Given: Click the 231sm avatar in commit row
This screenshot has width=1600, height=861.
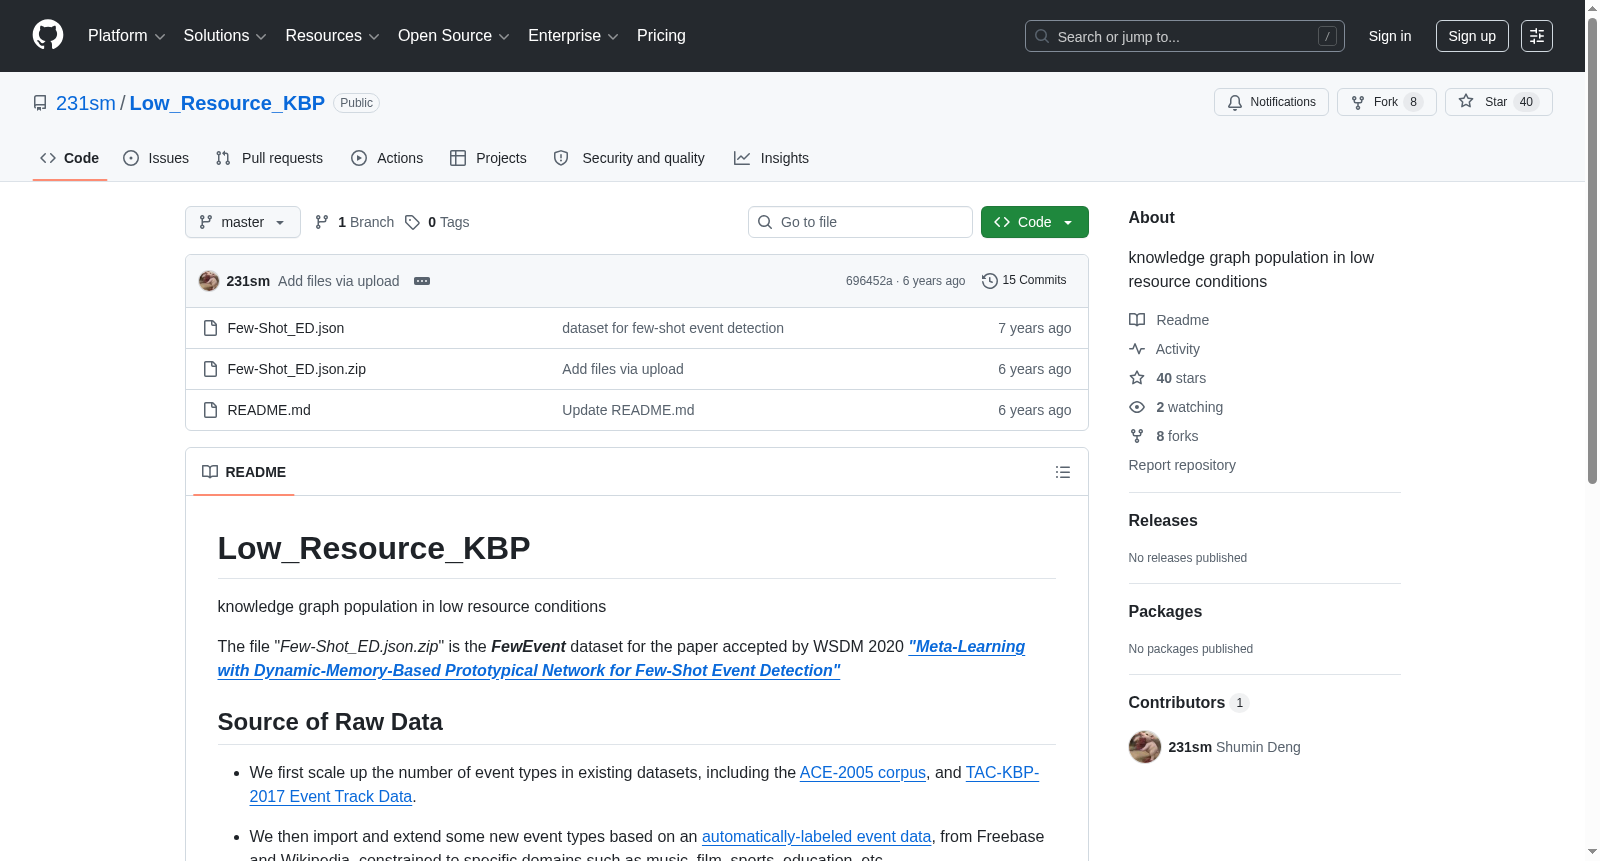Looking at the screenshot, I should (209, 281).
